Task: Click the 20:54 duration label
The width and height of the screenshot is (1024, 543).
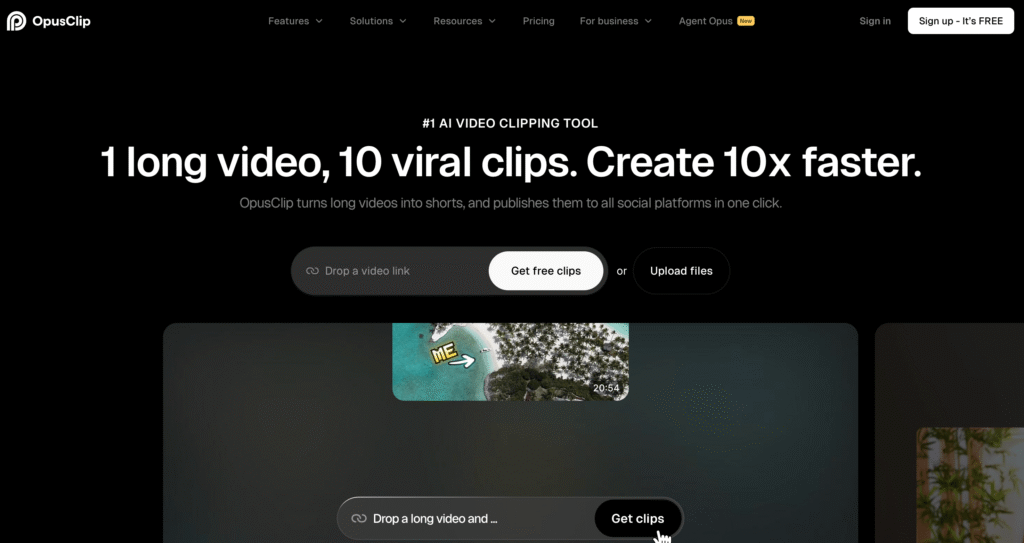Action: pyautogui.click(x=606, y=388)
